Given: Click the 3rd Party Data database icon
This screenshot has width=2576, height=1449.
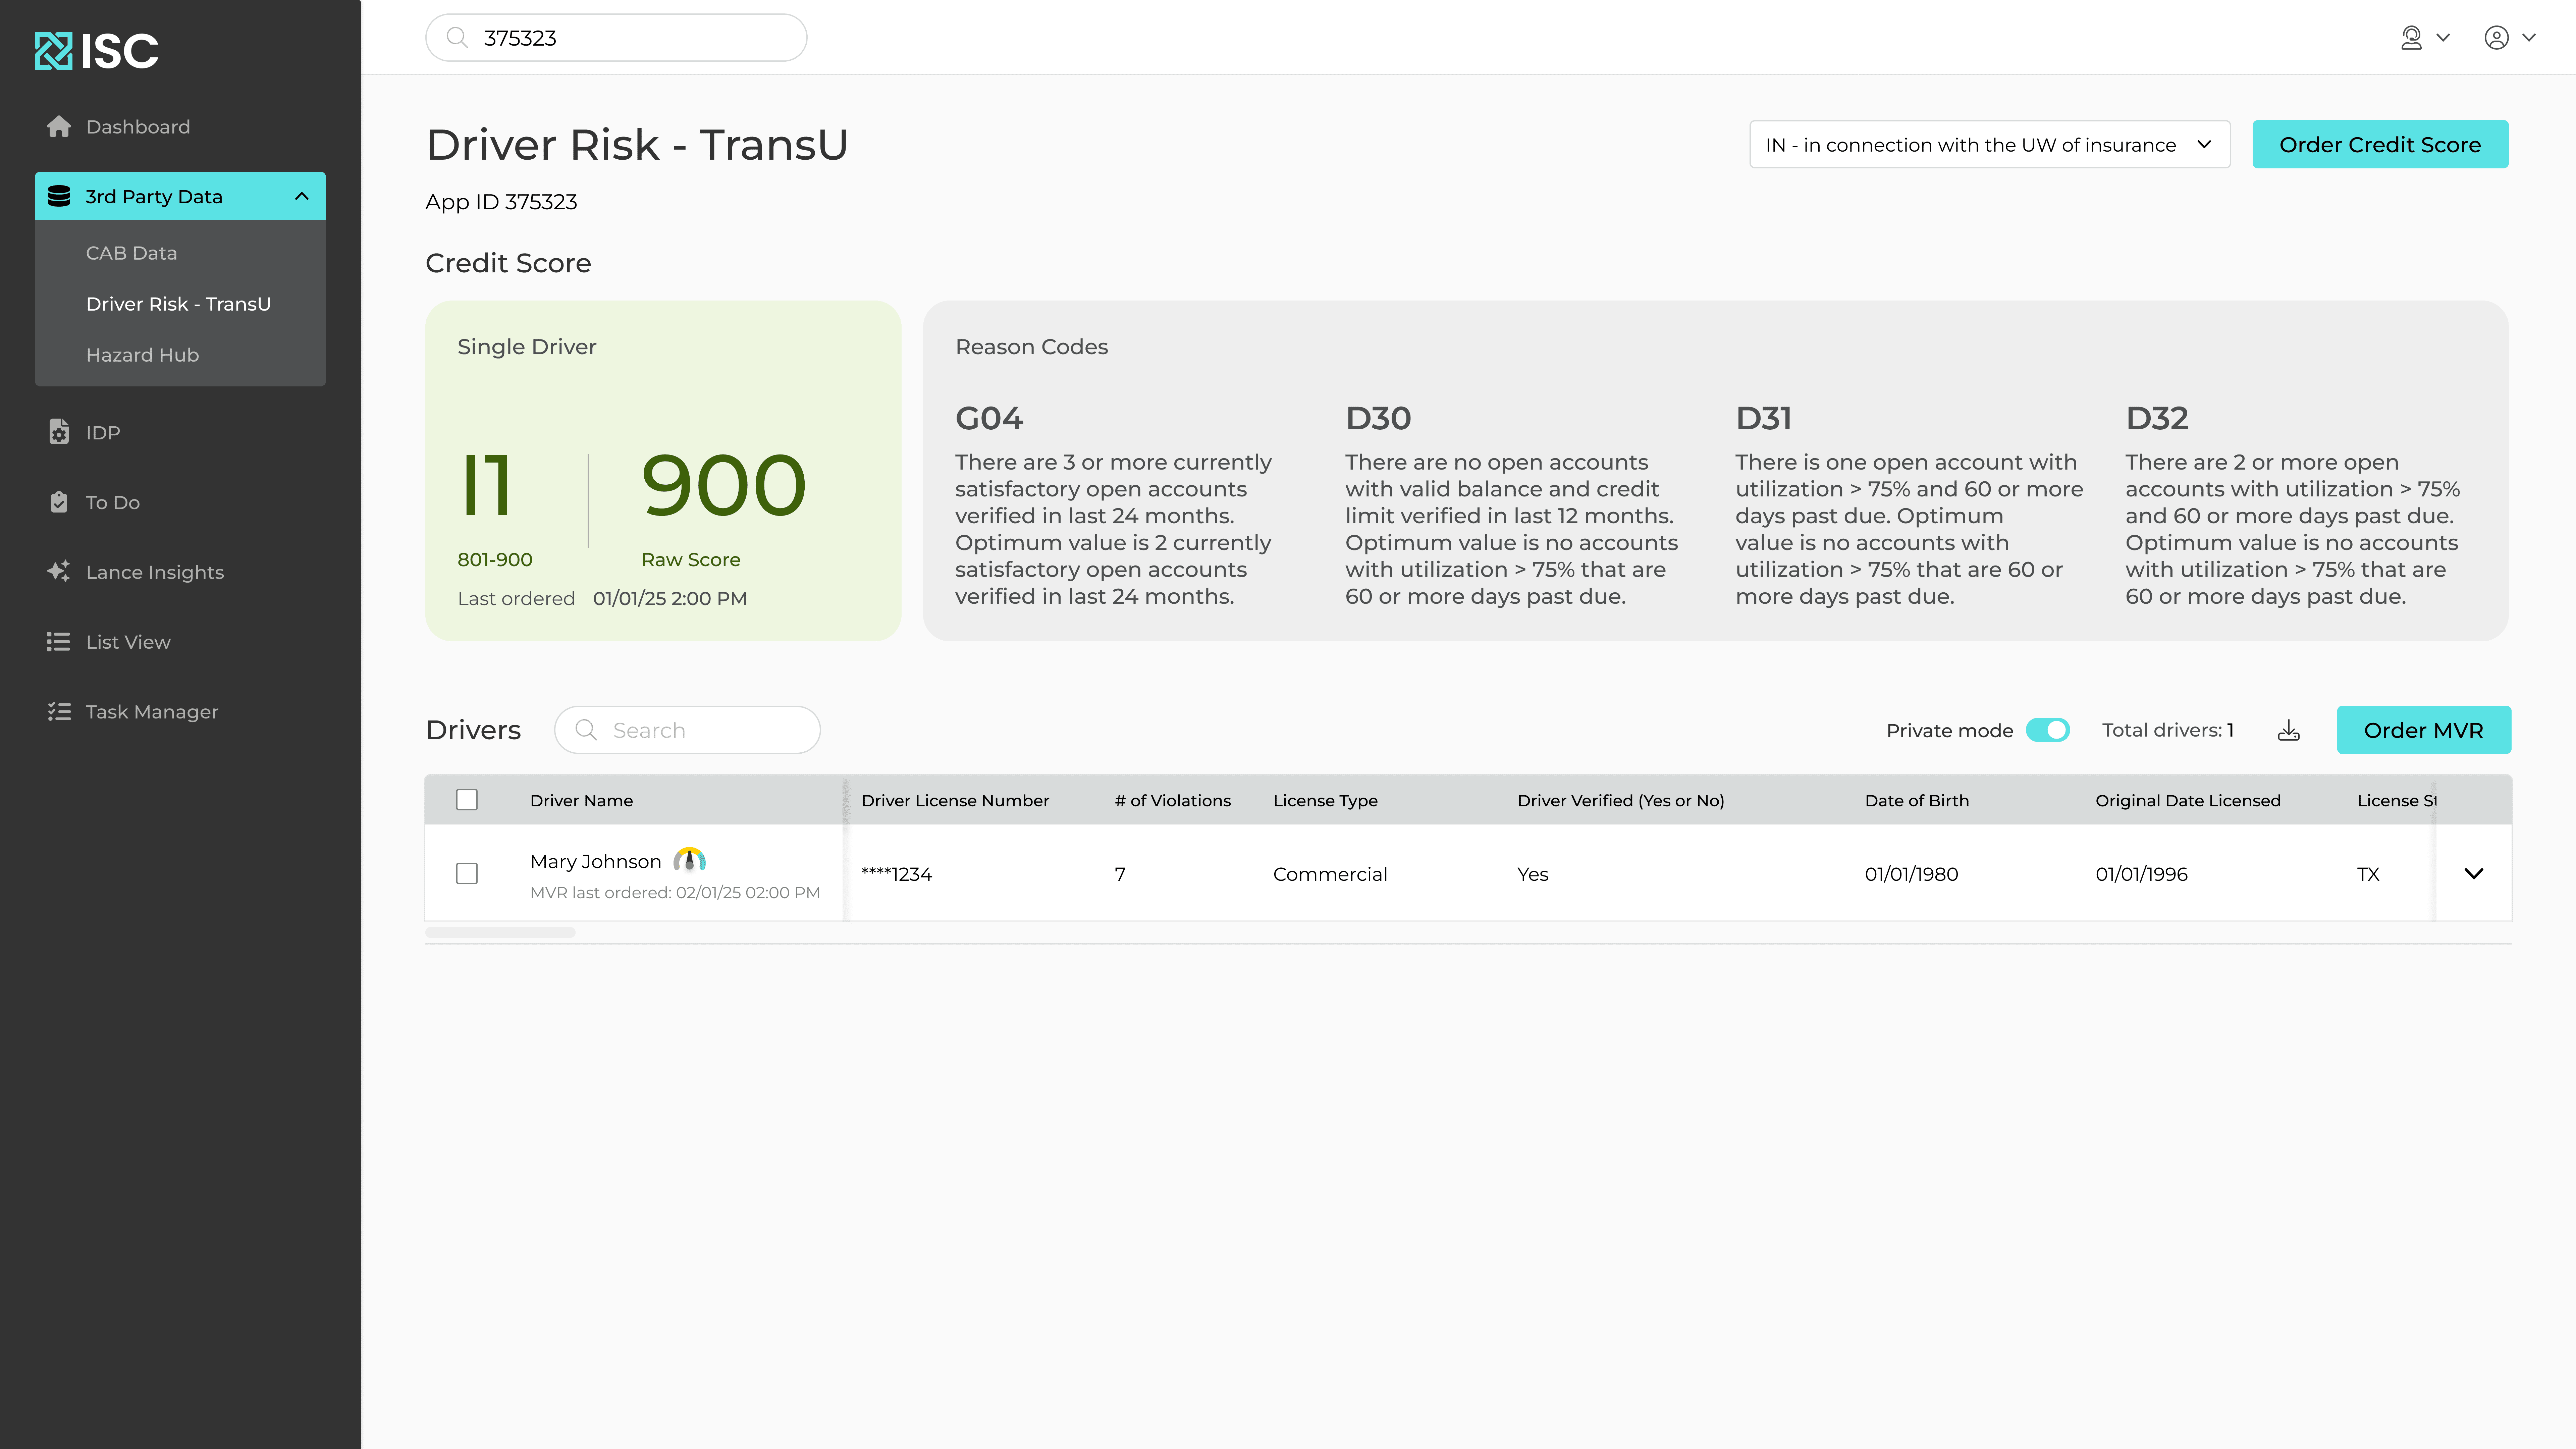Looking at the screenshot, I should [x=59, y=197].
